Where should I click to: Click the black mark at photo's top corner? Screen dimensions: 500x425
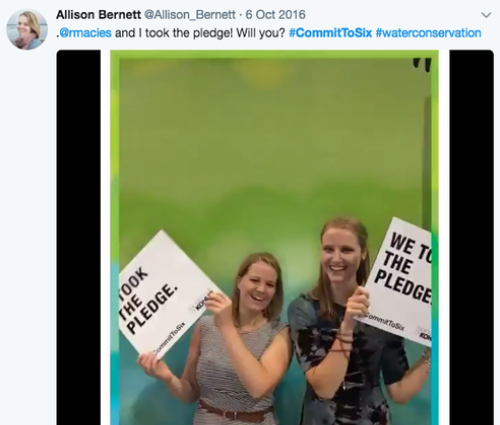[x=422, y=64]
